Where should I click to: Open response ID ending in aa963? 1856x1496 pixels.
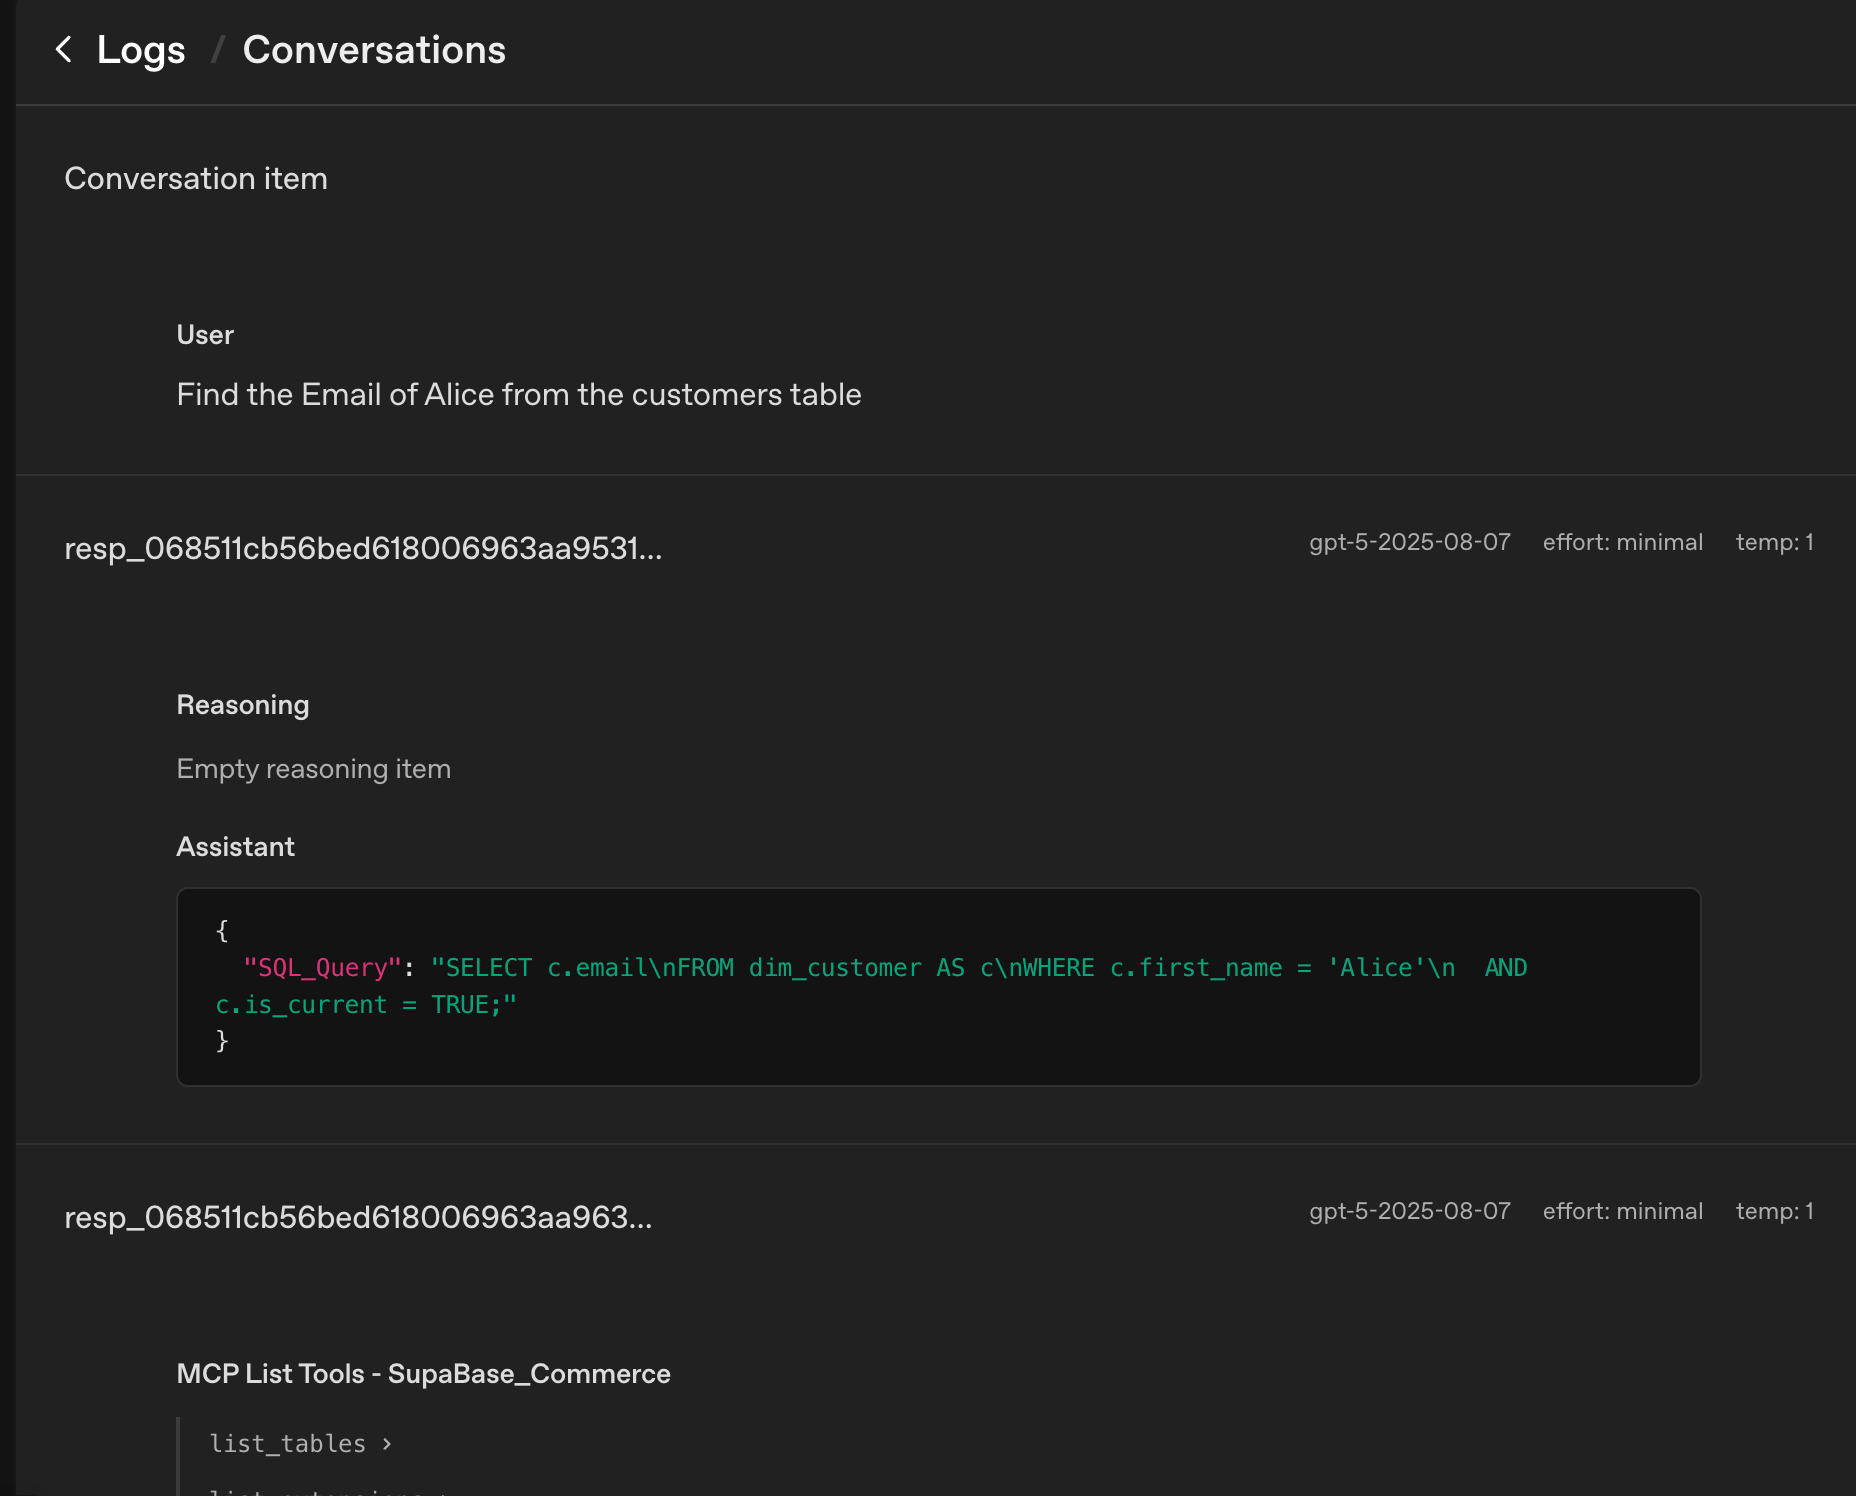pos(358,1217)
